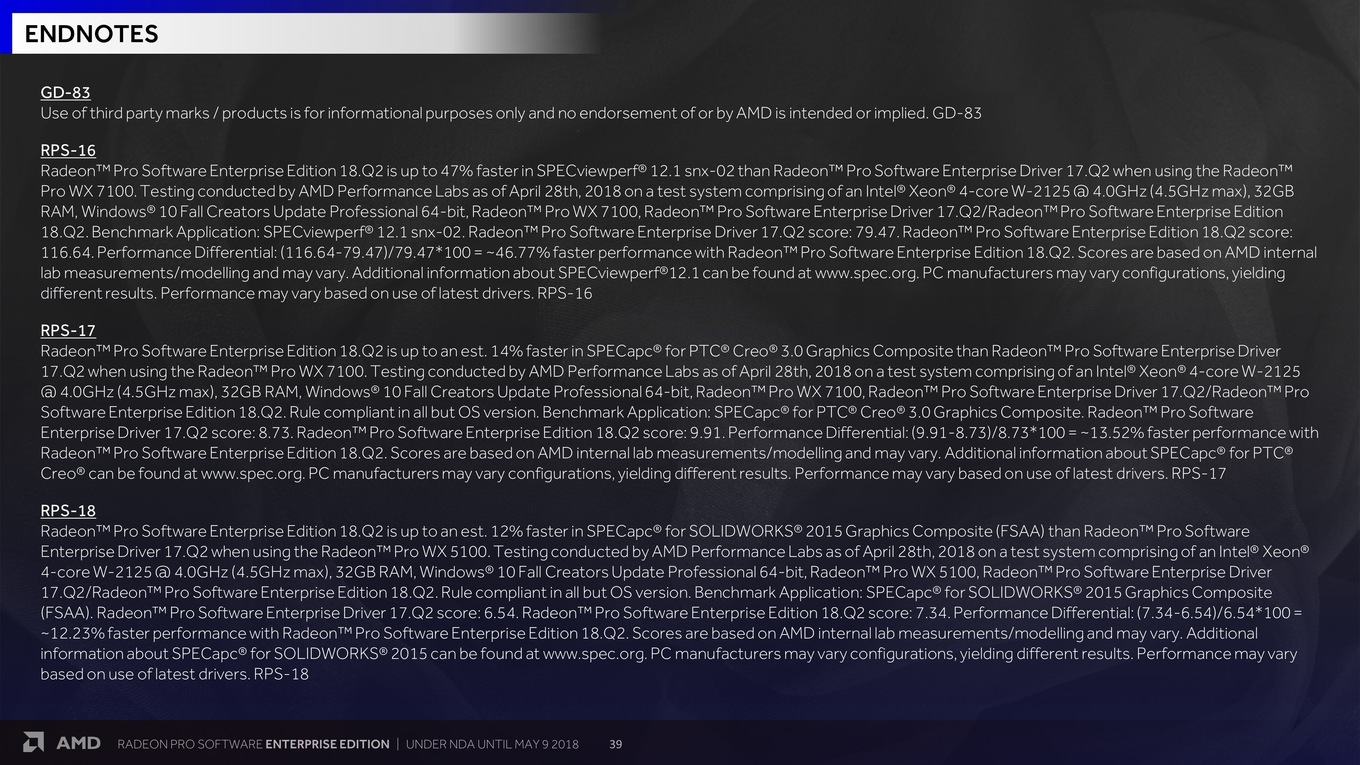
Task: Click the AMD logo in footer
Action: [x=62, y=743]
